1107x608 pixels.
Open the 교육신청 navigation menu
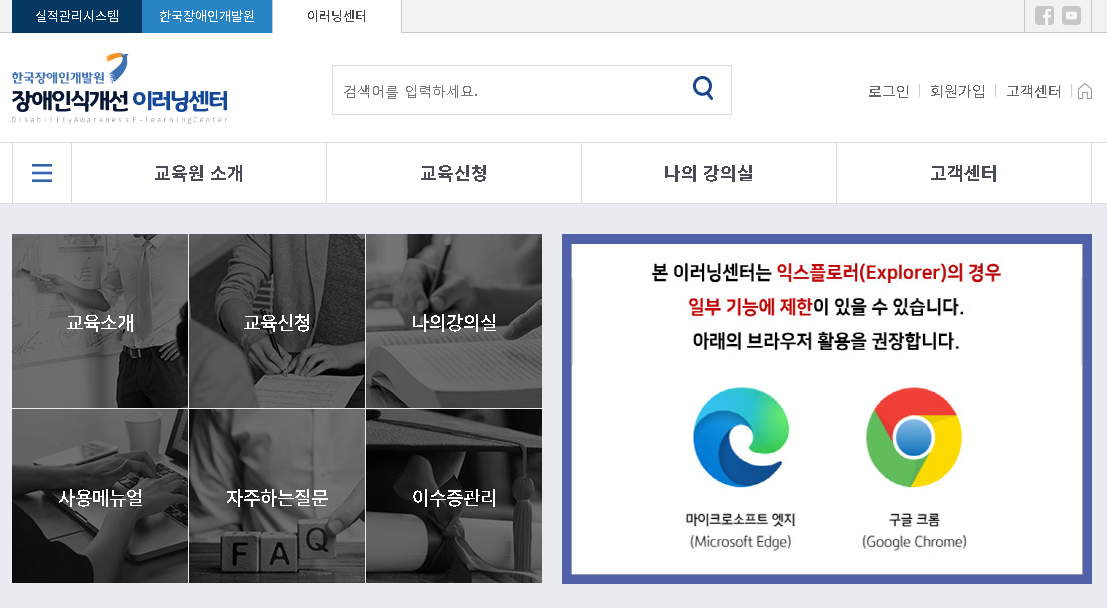pos(453,172)
